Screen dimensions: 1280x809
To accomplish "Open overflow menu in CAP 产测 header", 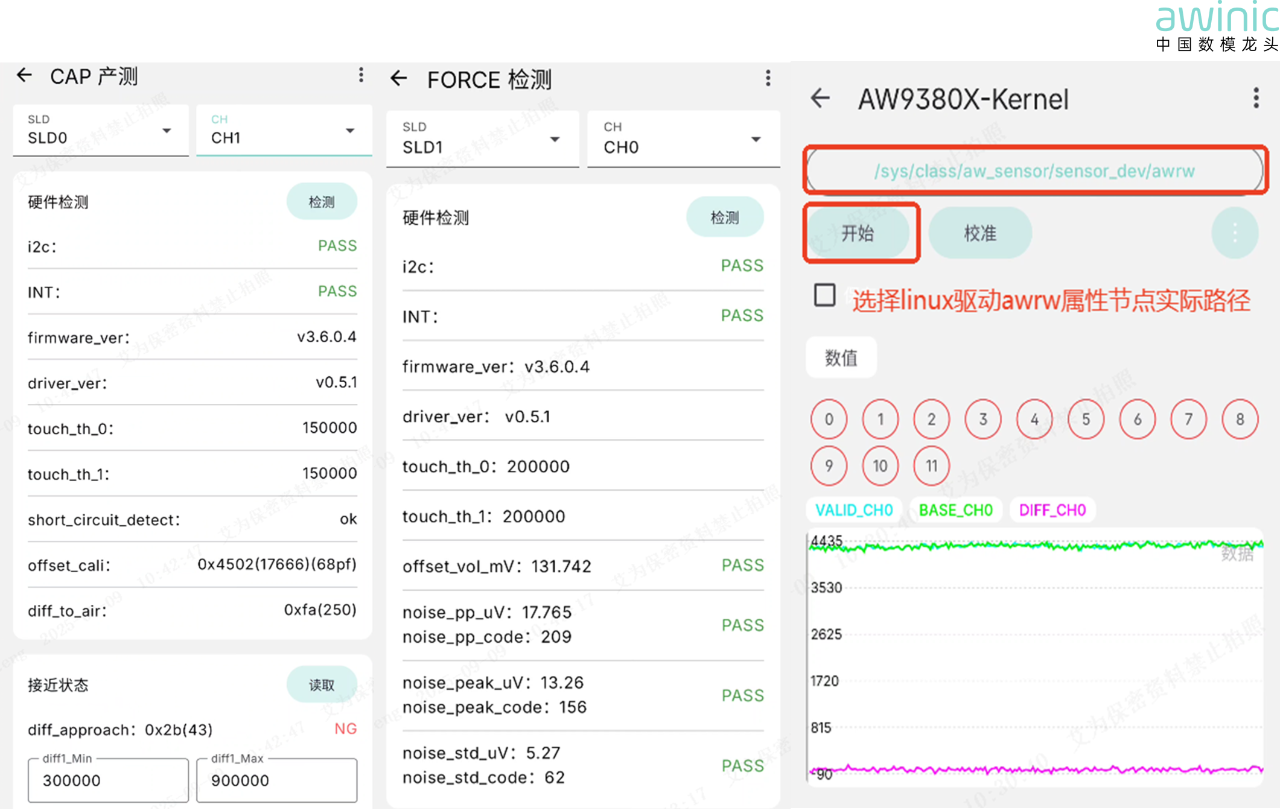I will [361, 76].
